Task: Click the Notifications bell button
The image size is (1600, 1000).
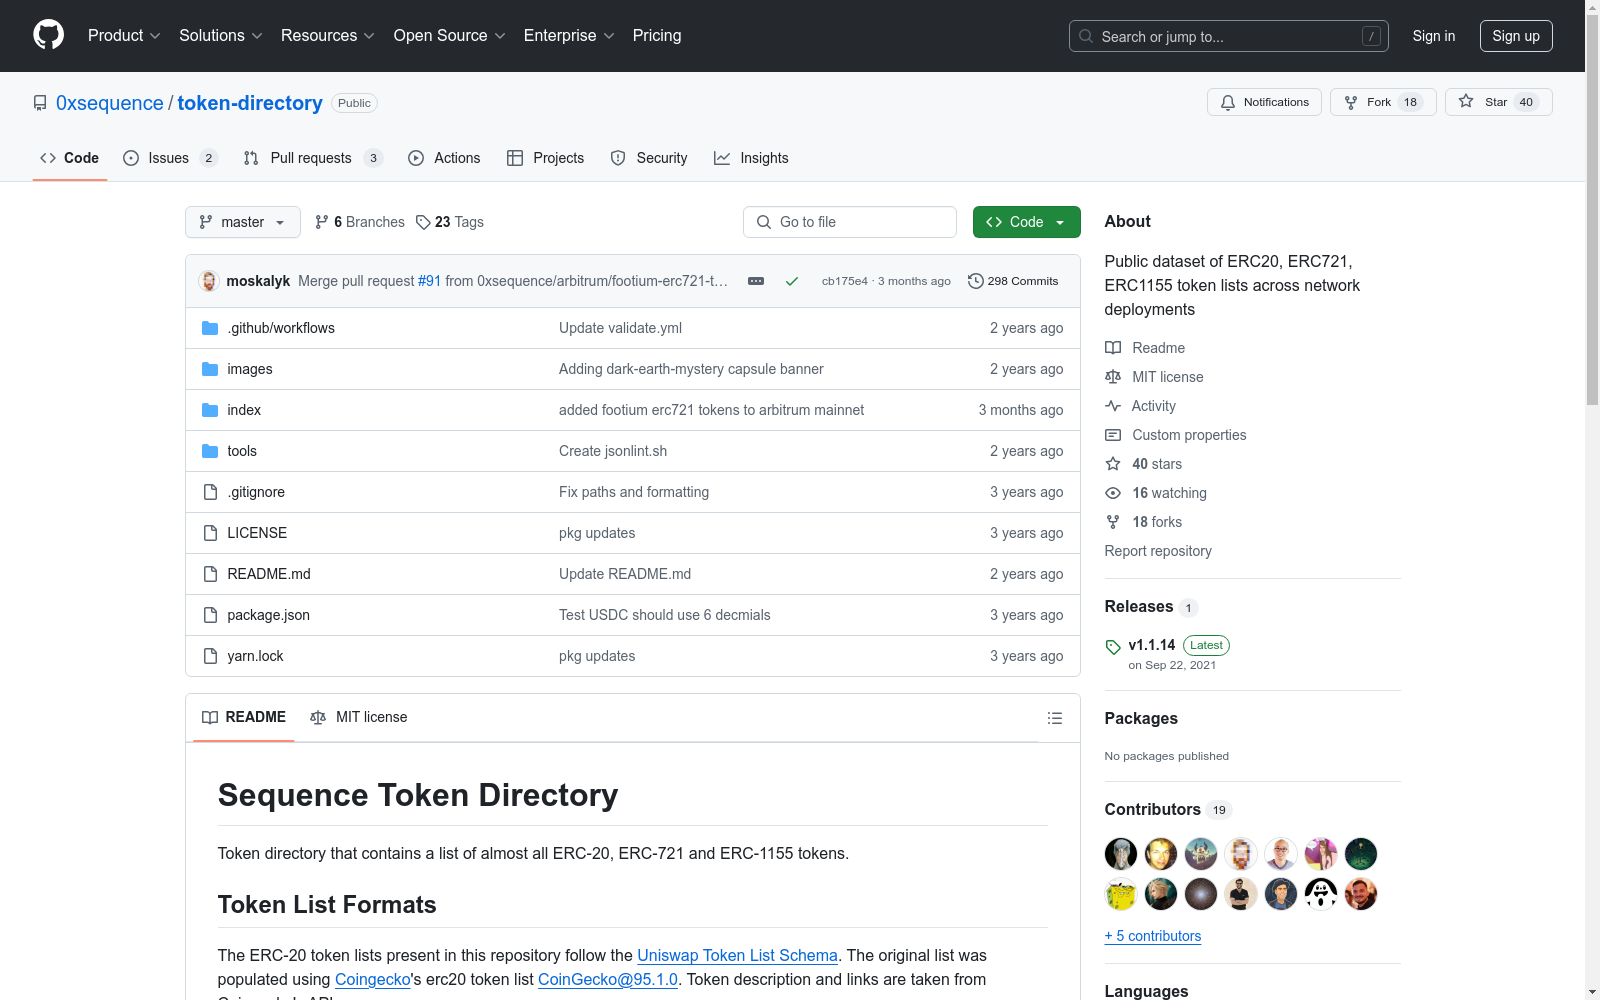Action: pyautogui.click(x=1264, y=102)
